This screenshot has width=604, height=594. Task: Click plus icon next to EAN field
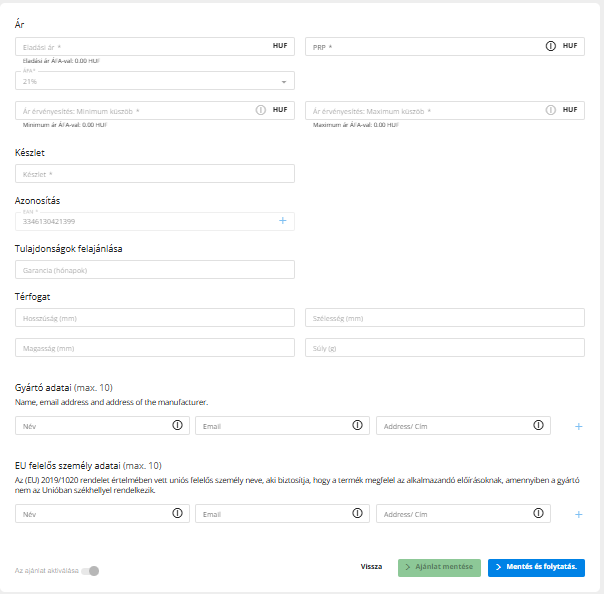pyautogui.click(x=282, y=220)
